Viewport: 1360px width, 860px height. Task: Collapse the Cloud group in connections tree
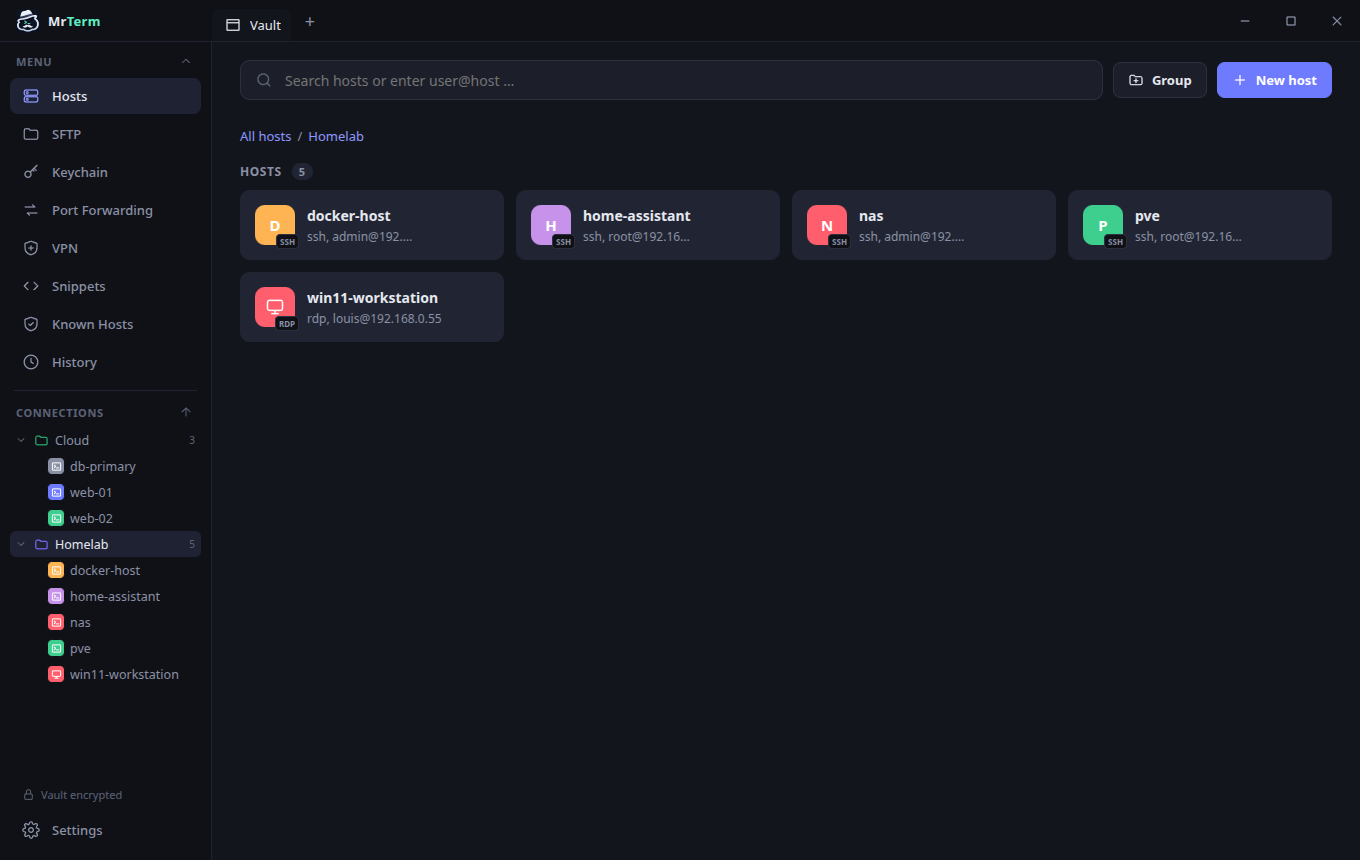pyautogui.click(x=21, y=440)
